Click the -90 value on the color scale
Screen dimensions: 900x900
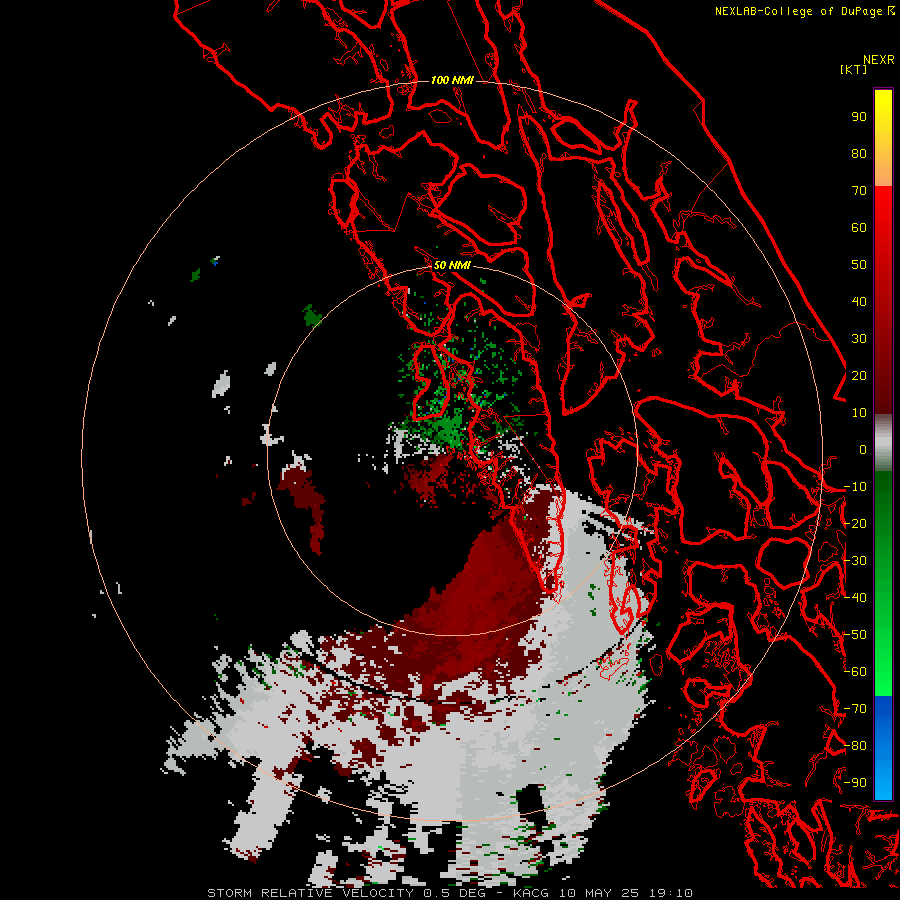(855, 782)
